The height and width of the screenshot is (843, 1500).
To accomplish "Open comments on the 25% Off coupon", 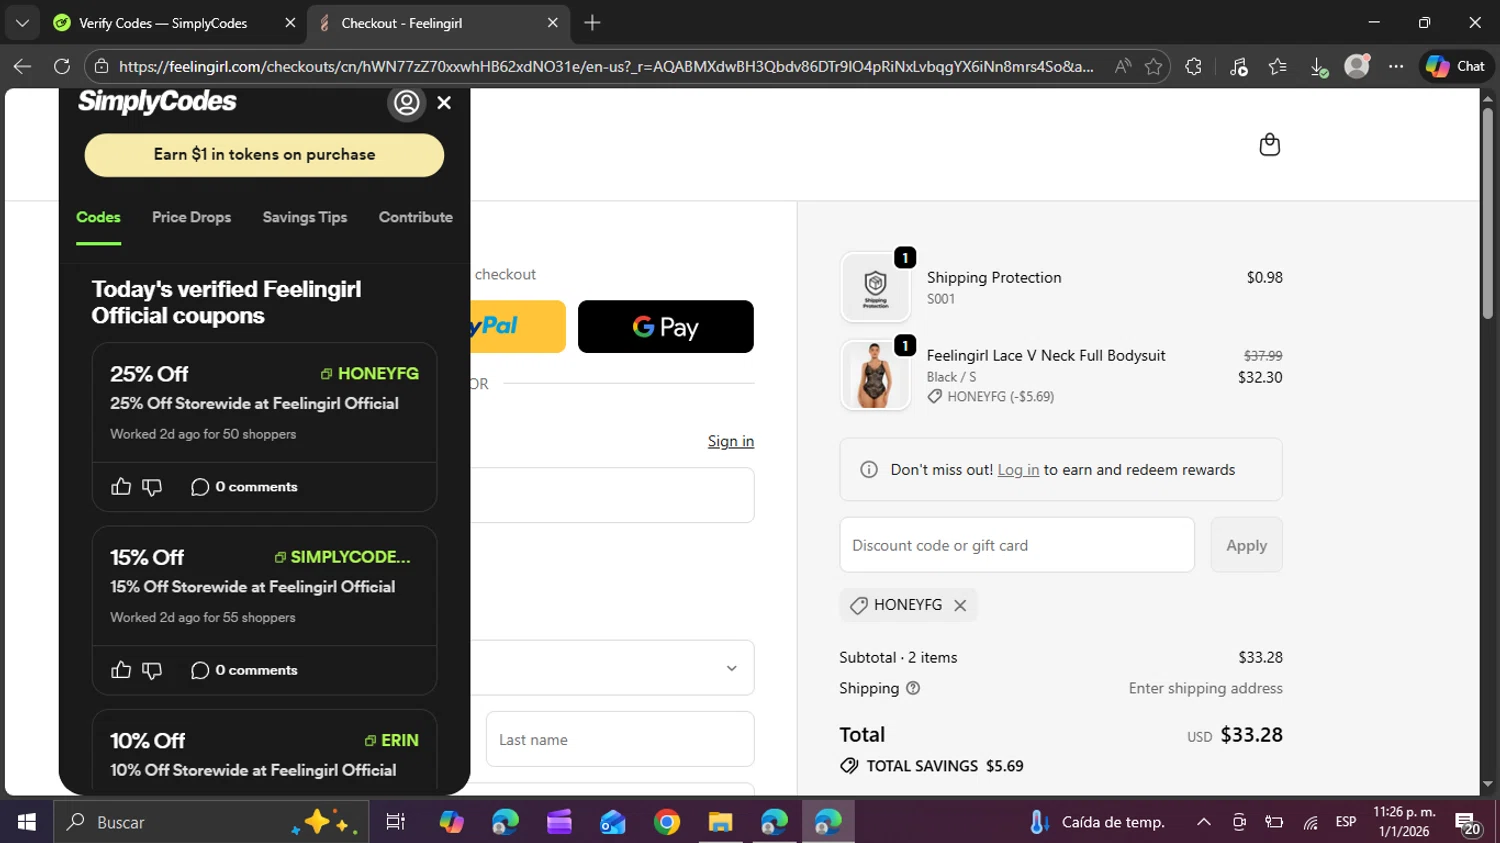I will 244,487.
